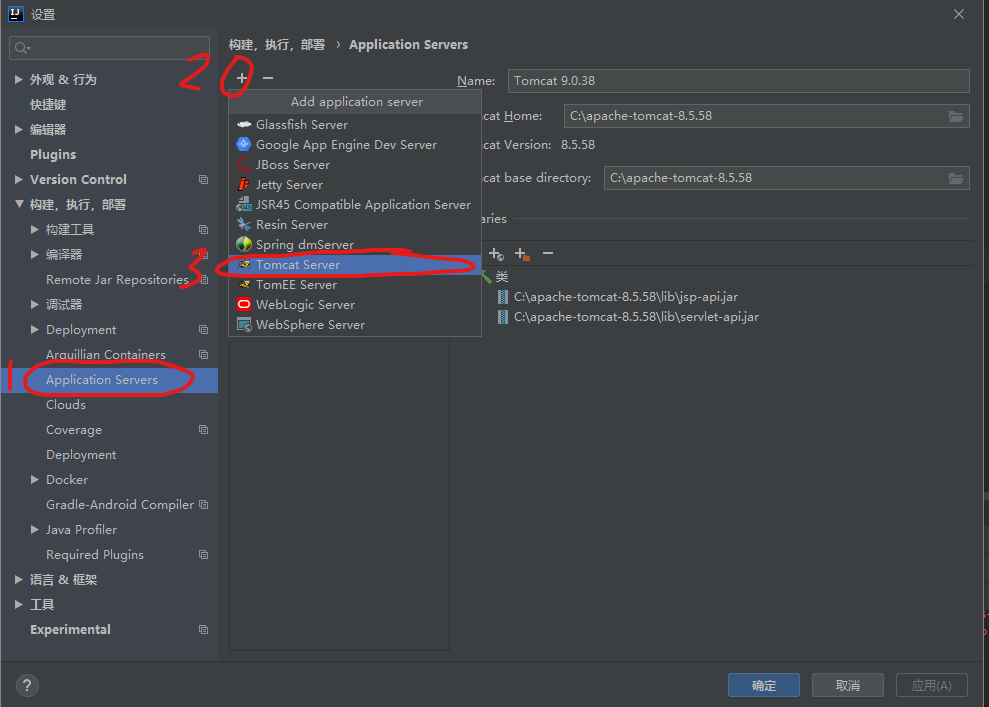Click the servlet-api.jar library icon
Screen dimensions: 989x707
point(503,317)
